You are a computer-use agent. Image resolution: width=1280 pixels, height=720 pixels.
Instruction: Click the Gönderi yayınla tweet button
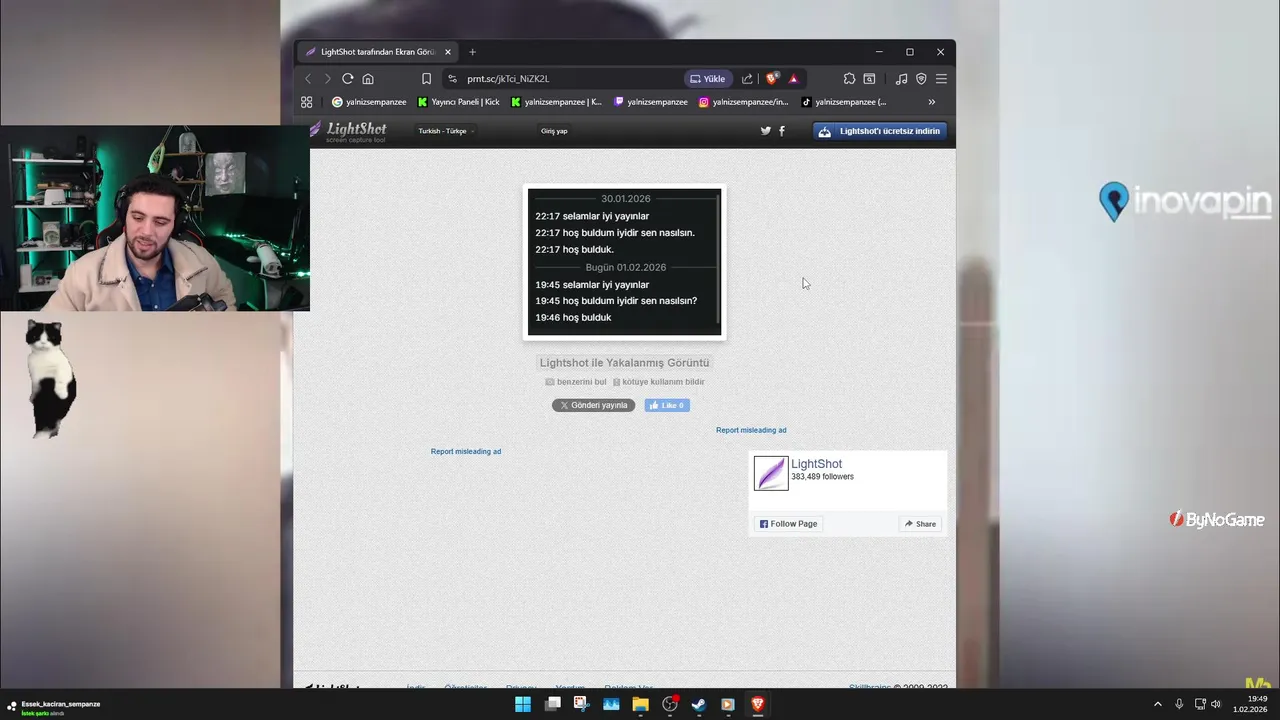click(593, 405)
